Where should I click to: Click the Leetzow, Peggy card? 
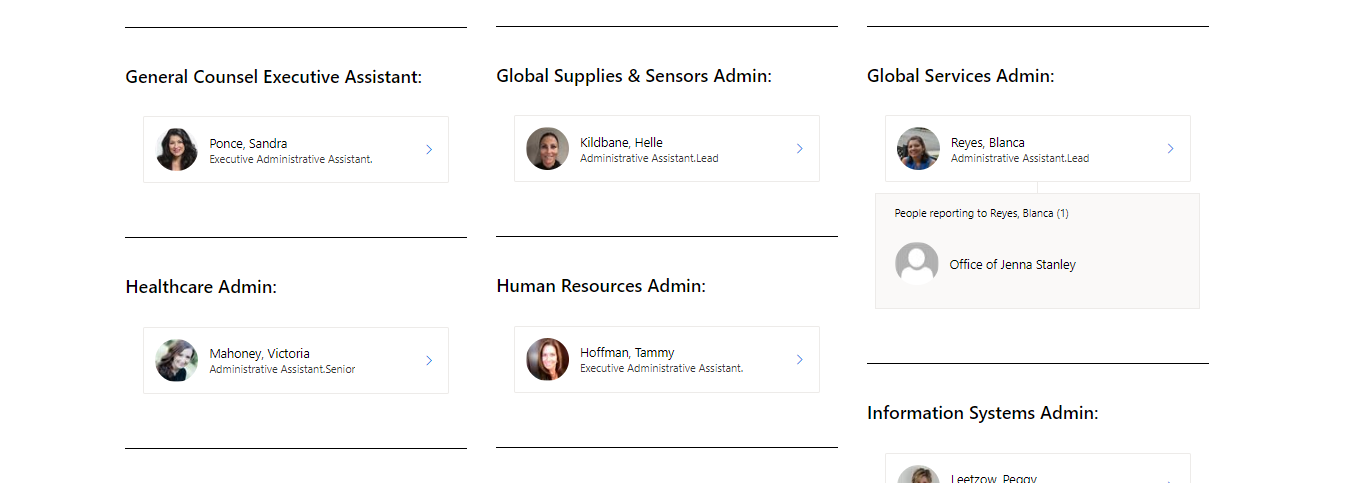pyautogui.click(x=1037, y=468)
